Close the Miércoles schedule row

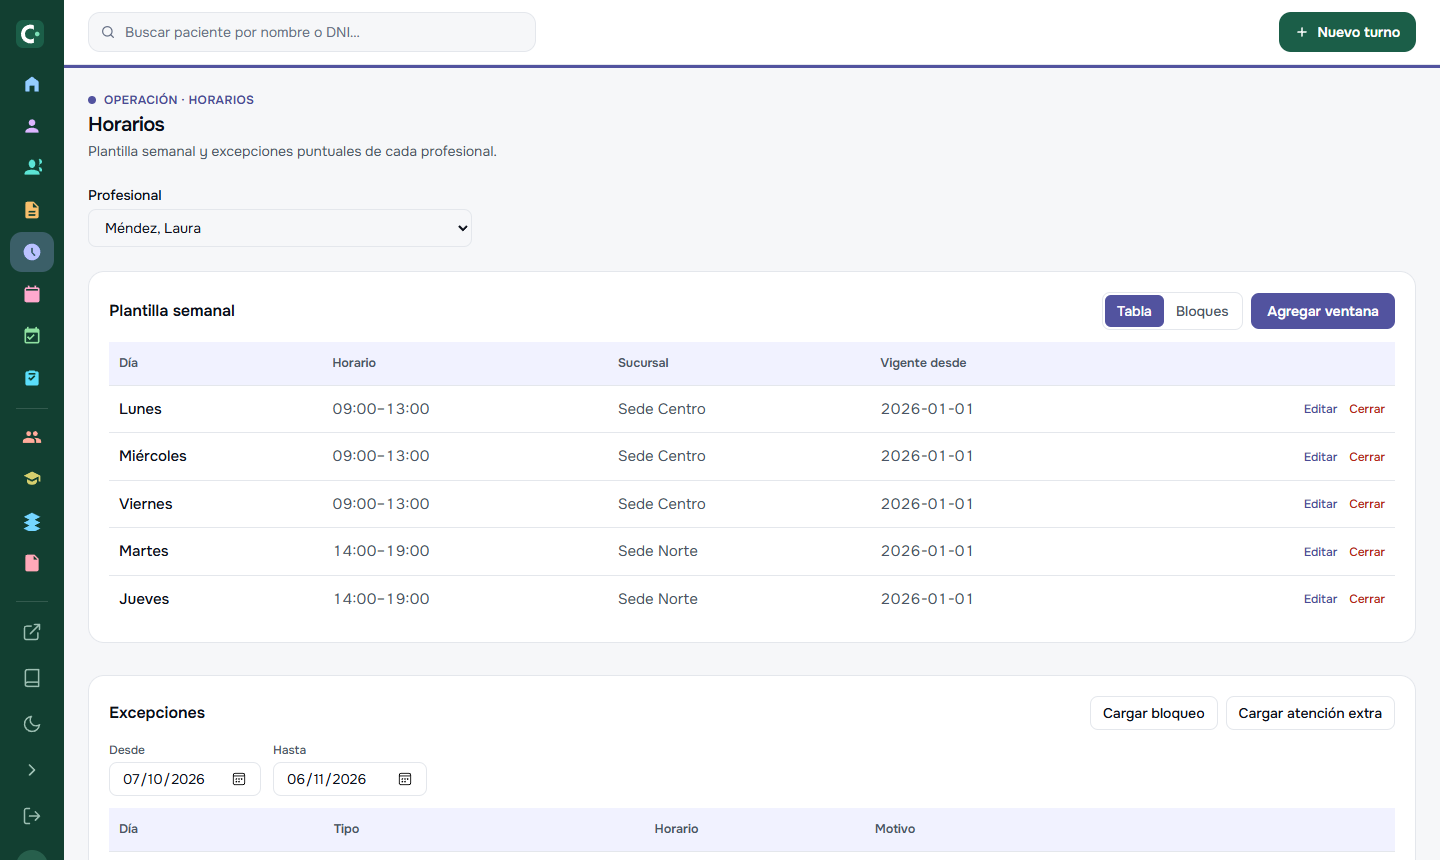pos(1367,457)
